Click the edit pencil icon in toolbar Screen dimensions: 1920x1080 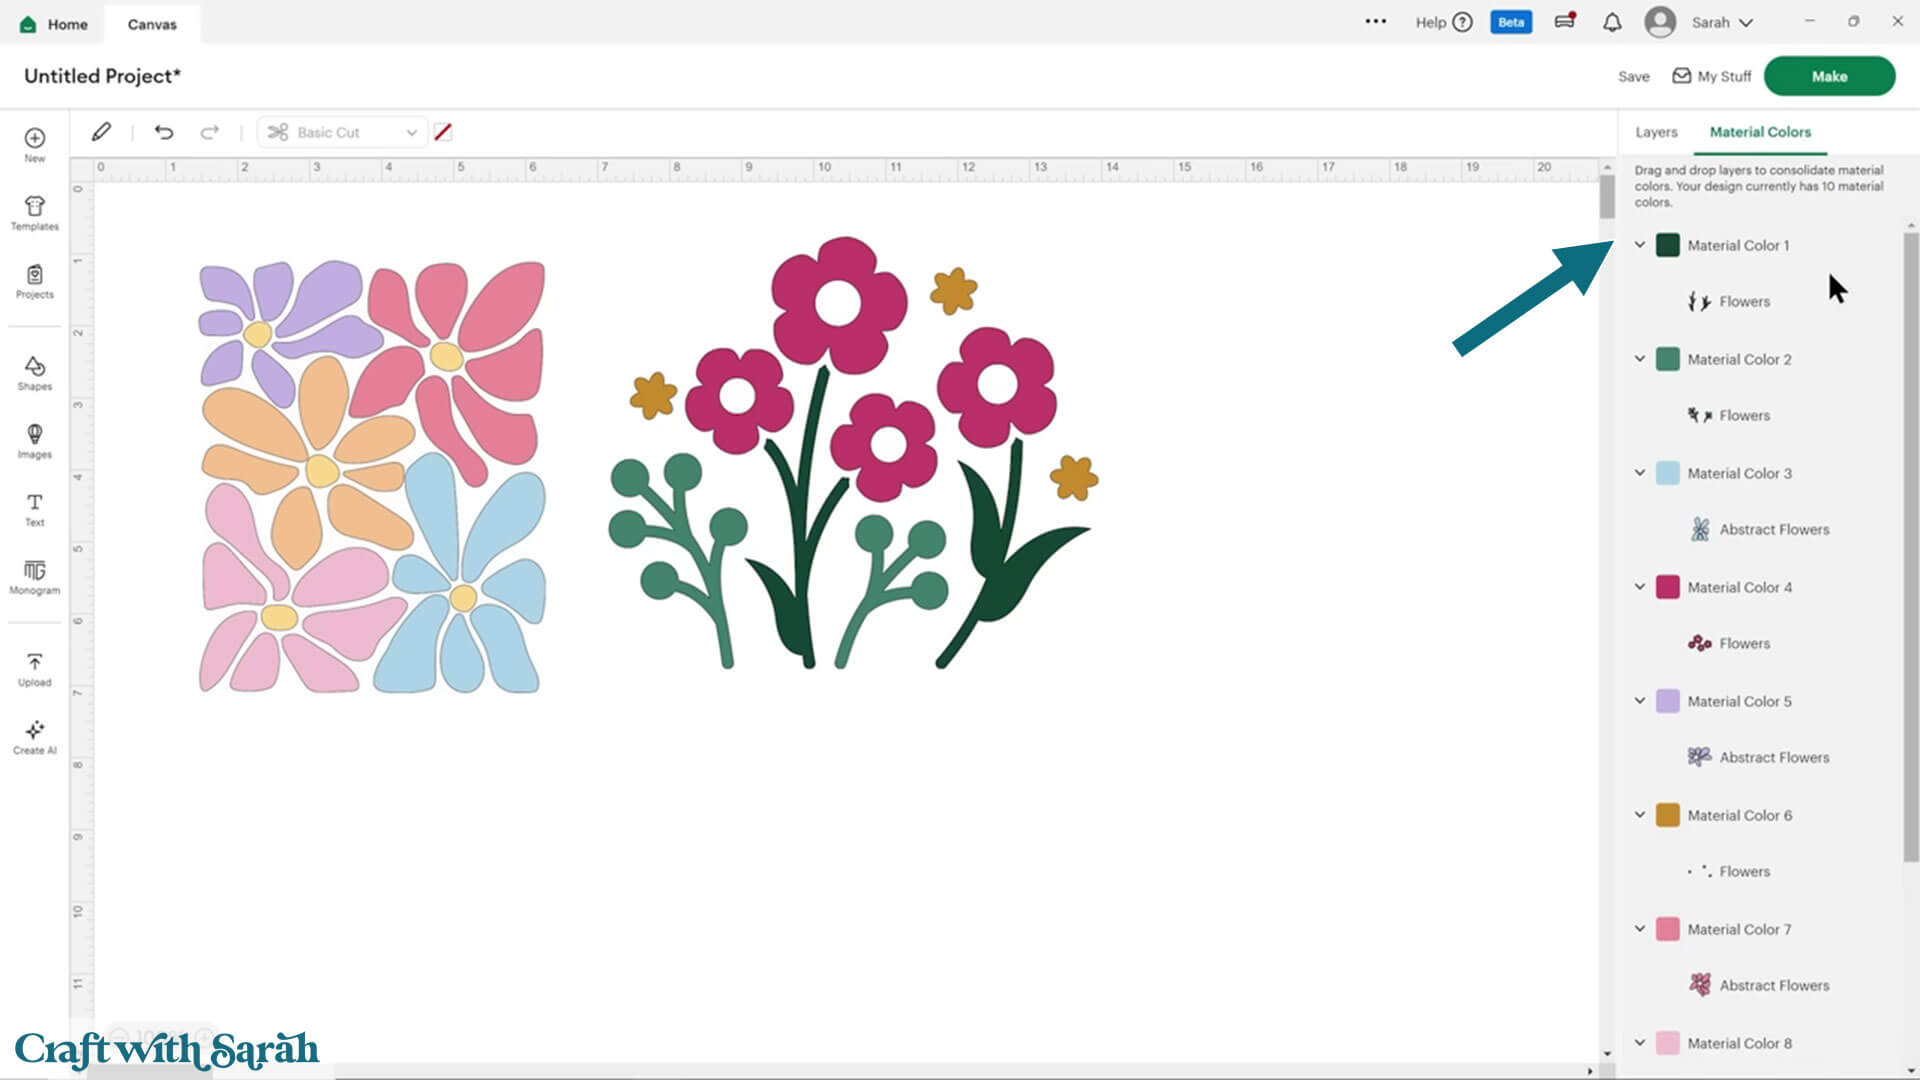pos(101,132)
